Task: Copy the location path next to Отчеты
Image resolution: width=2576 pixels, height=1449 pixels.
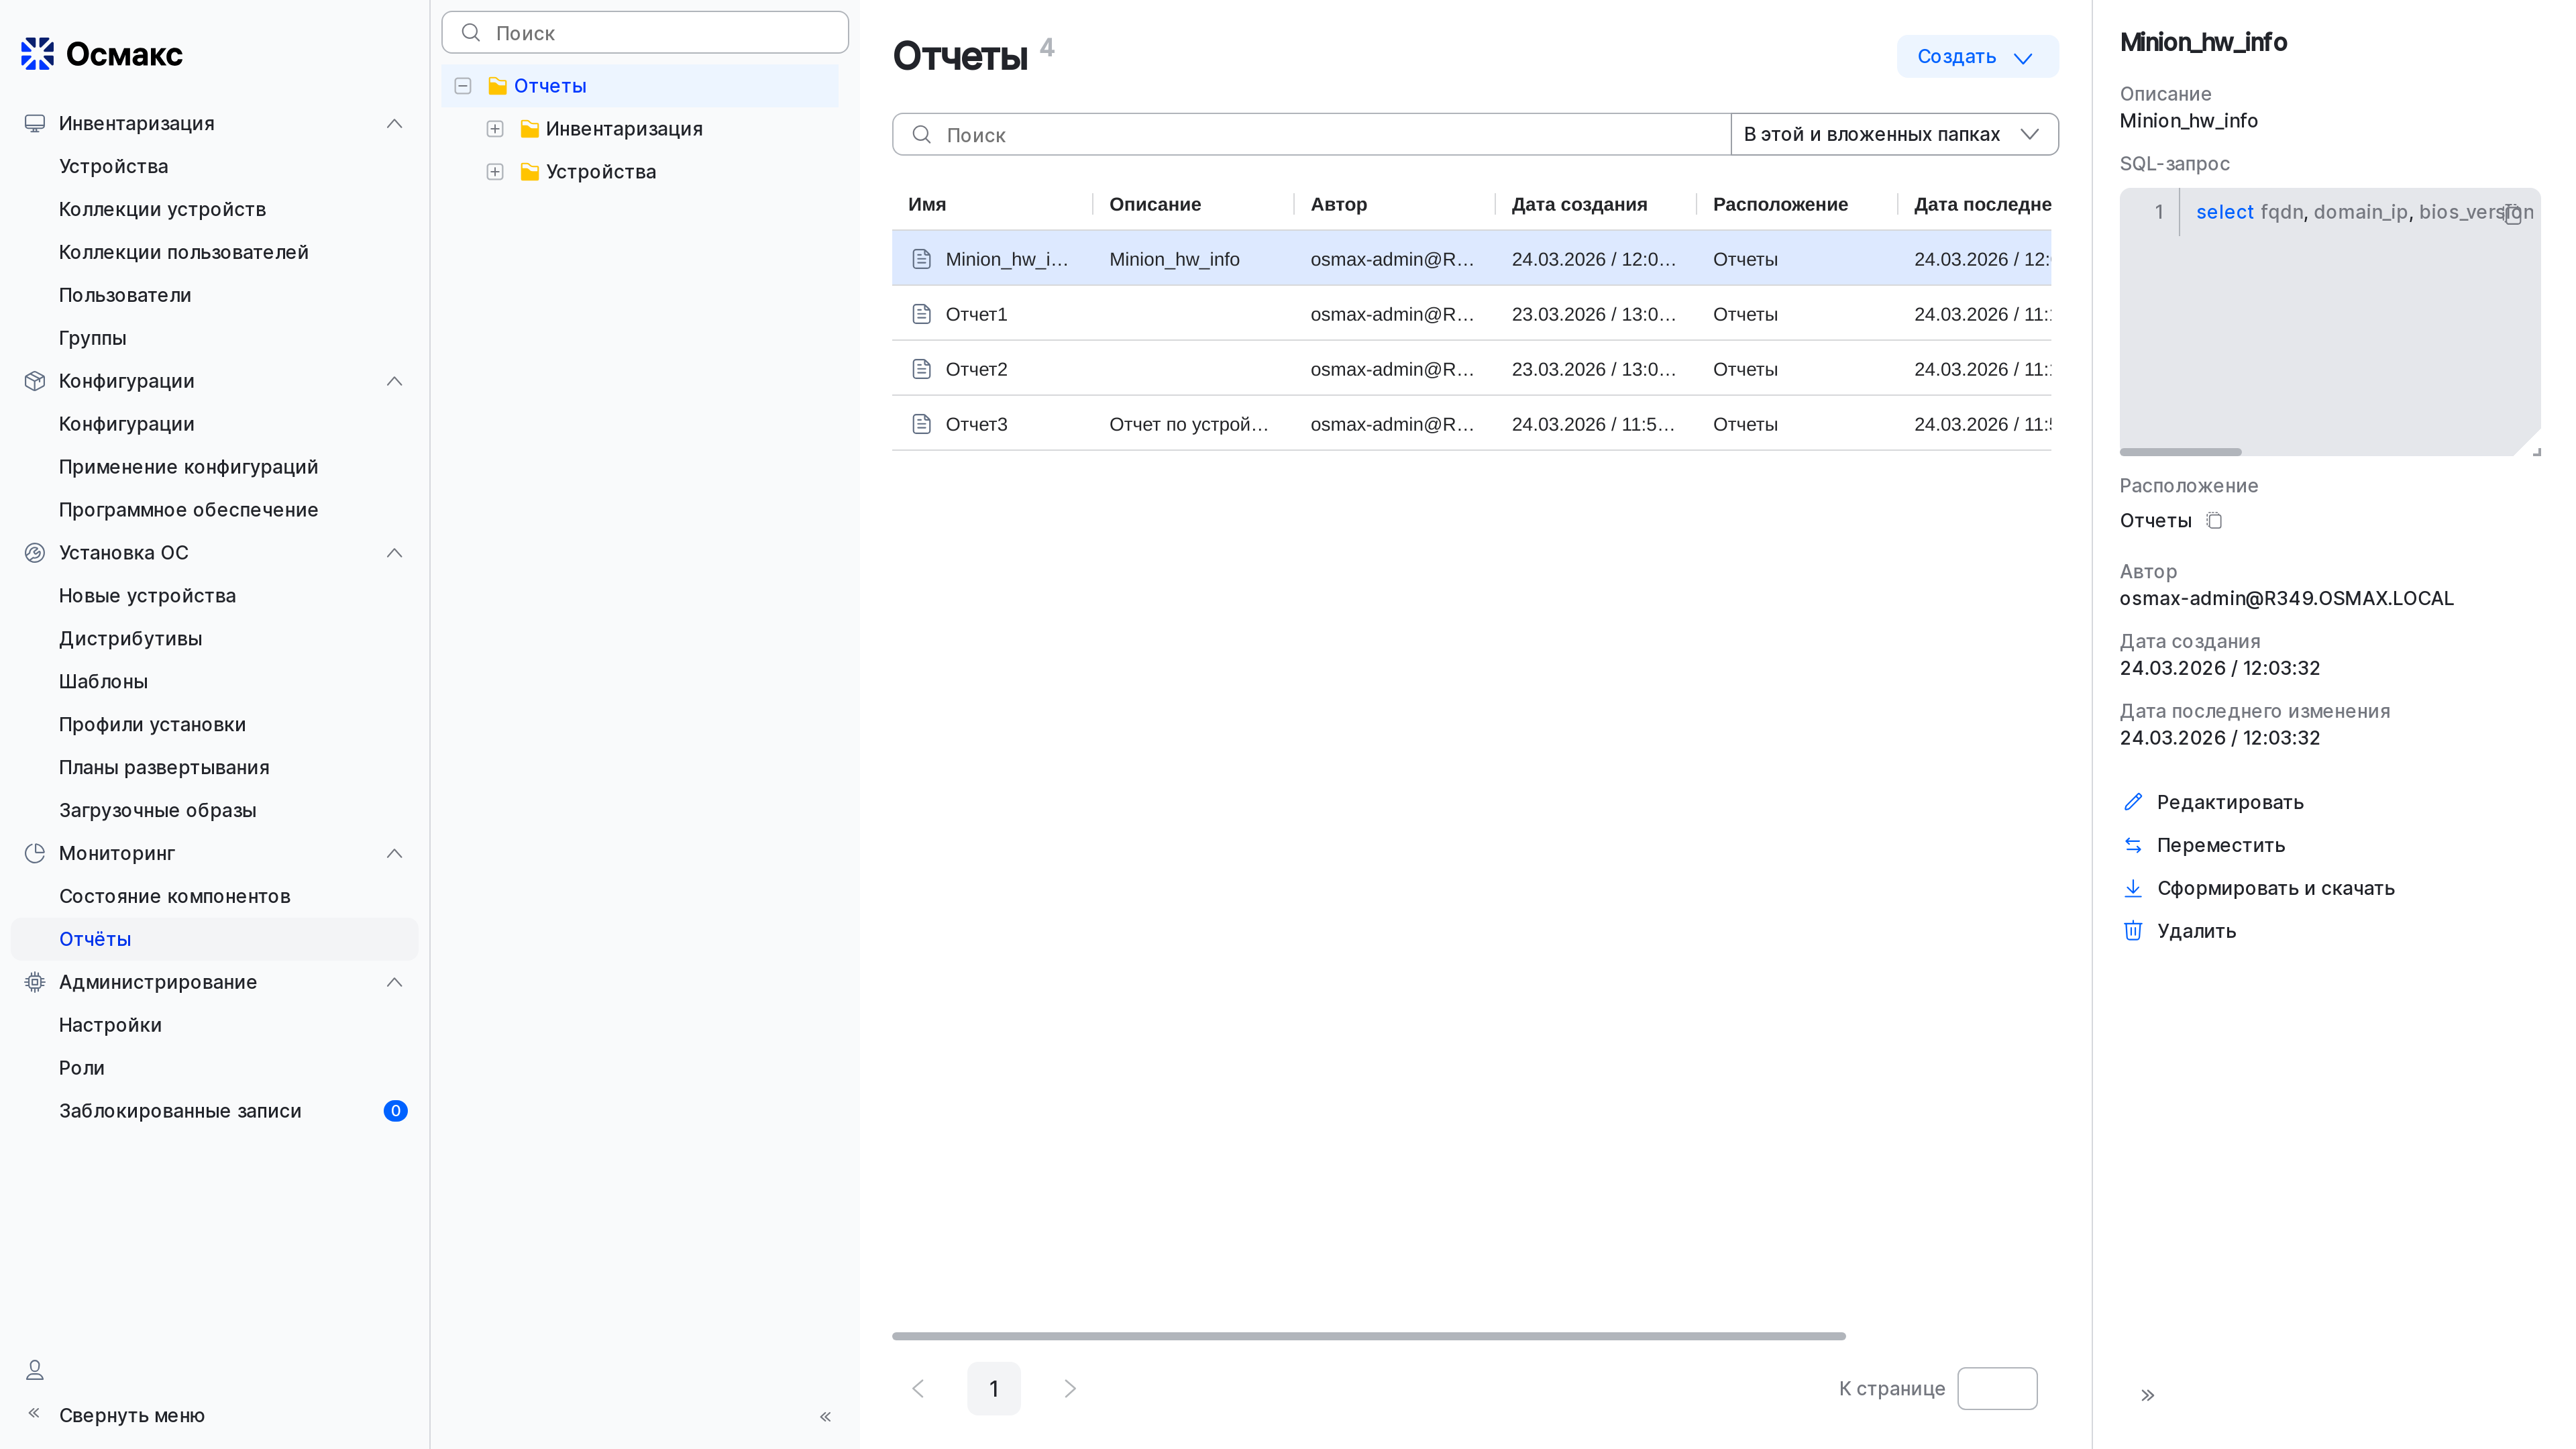Action: [x=2214, y=521]
